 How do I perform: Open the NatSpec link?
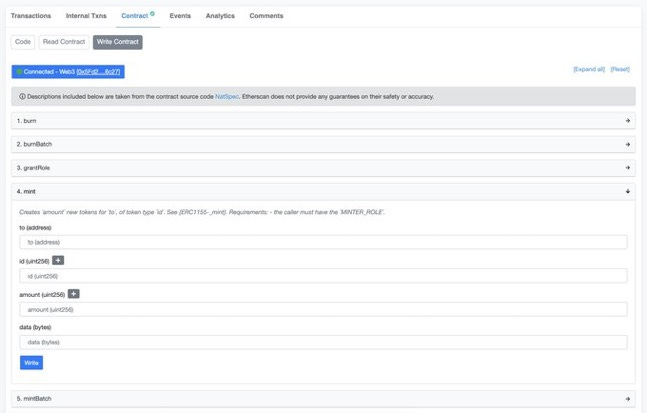227,97
